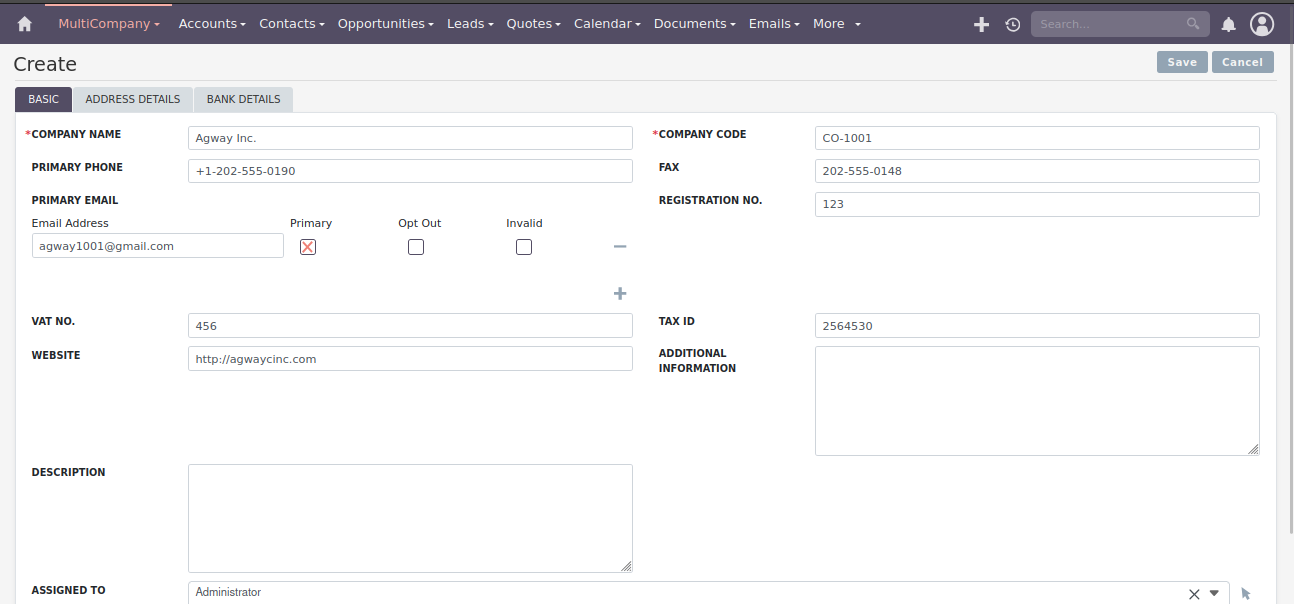Switch to the Bank Details tab
Viewport: 1294px width, 604px height.
point(243,100)
